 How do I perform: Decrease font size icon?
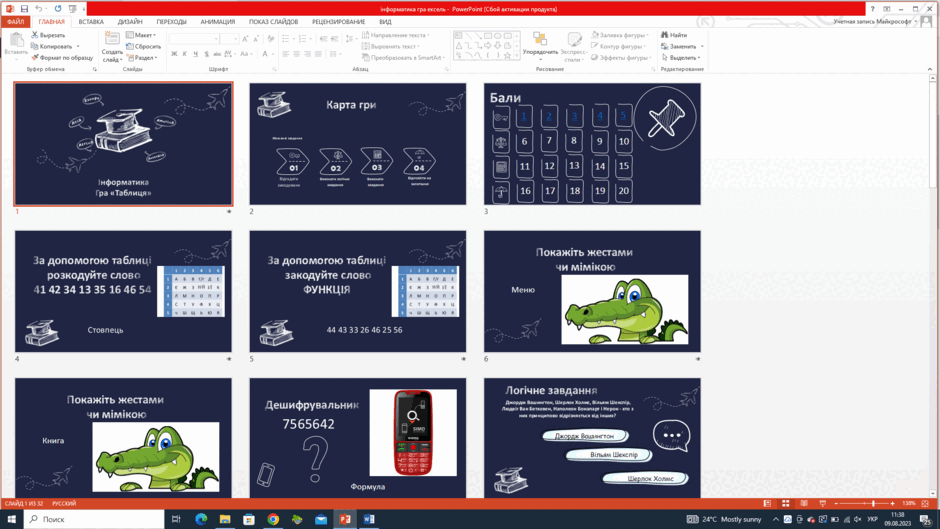tap(256, 38)
